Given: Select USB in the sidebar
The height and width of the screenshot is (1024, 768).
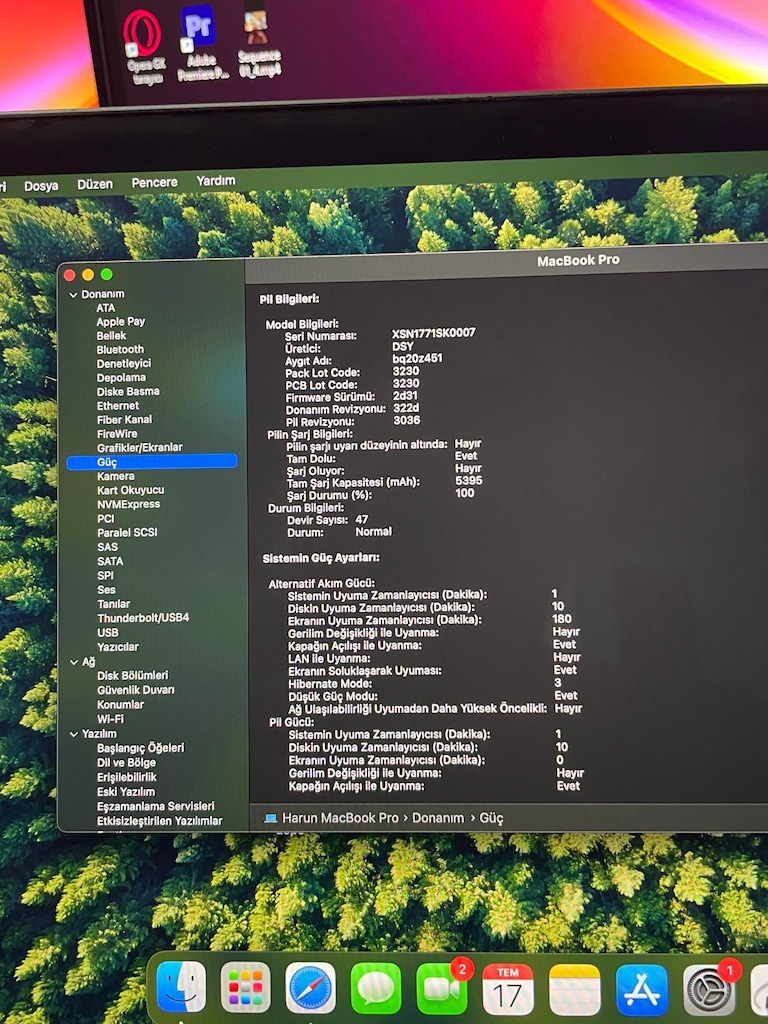Looking at the screenshot, I should (108, 632).
